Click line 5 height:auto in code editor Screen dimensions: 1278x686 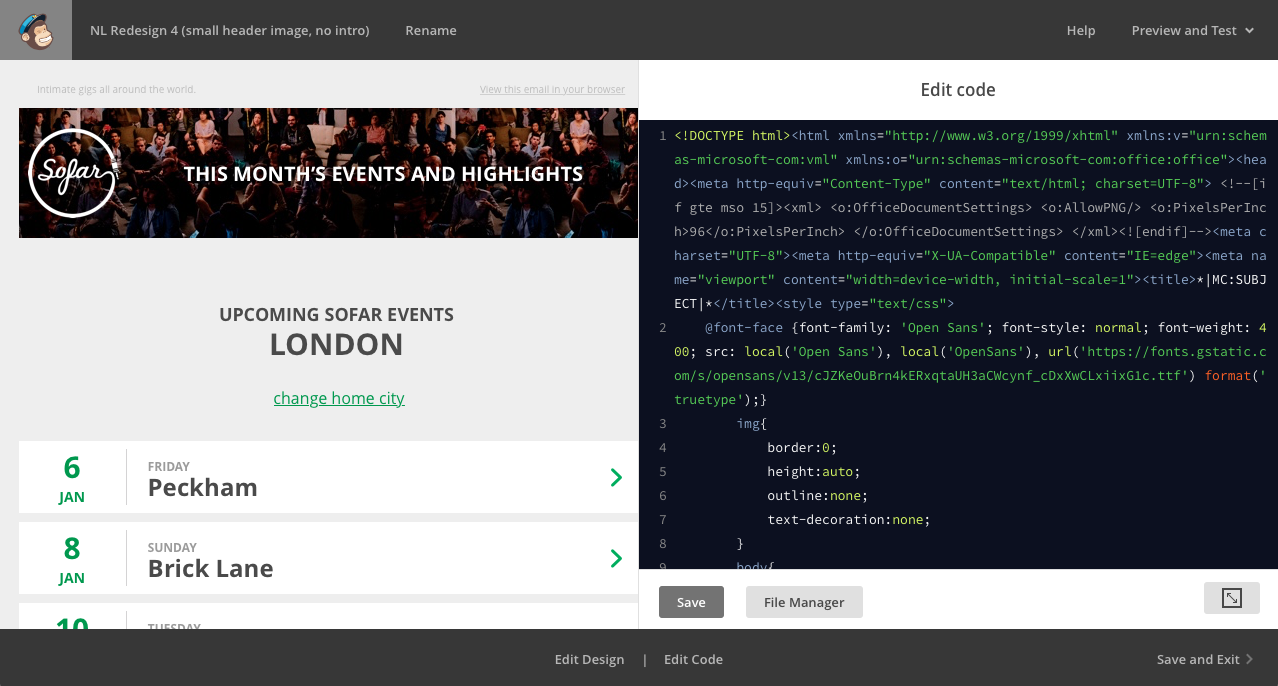813,471
